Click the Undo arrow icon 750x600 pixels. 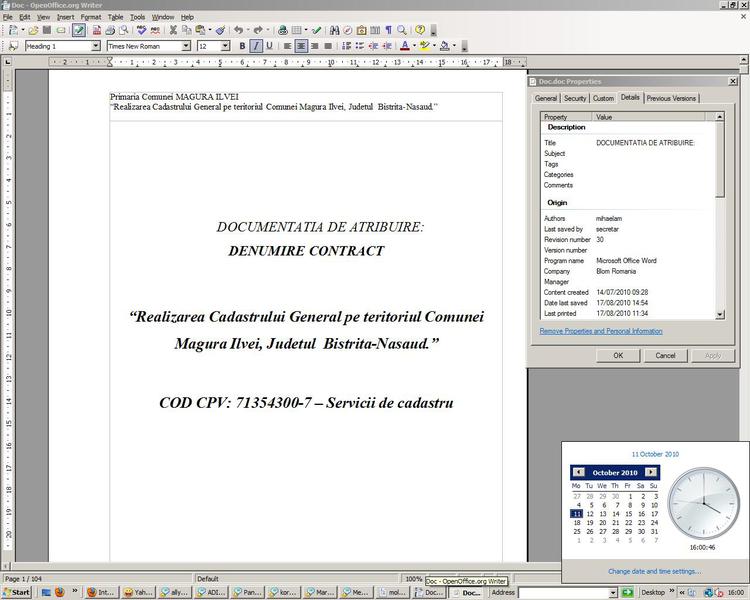coord(239,31)
